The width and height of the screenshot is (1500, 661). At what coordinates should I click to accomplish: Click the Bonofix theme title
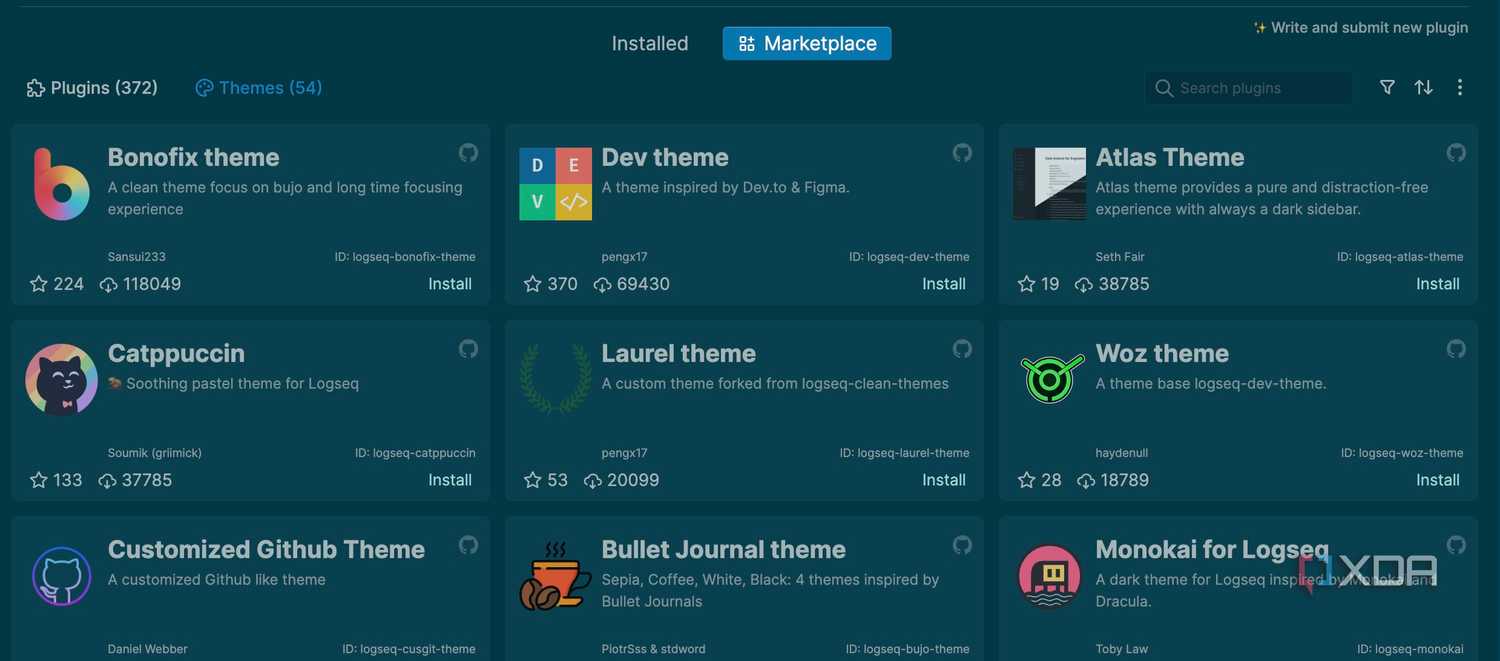click(194, 157)
